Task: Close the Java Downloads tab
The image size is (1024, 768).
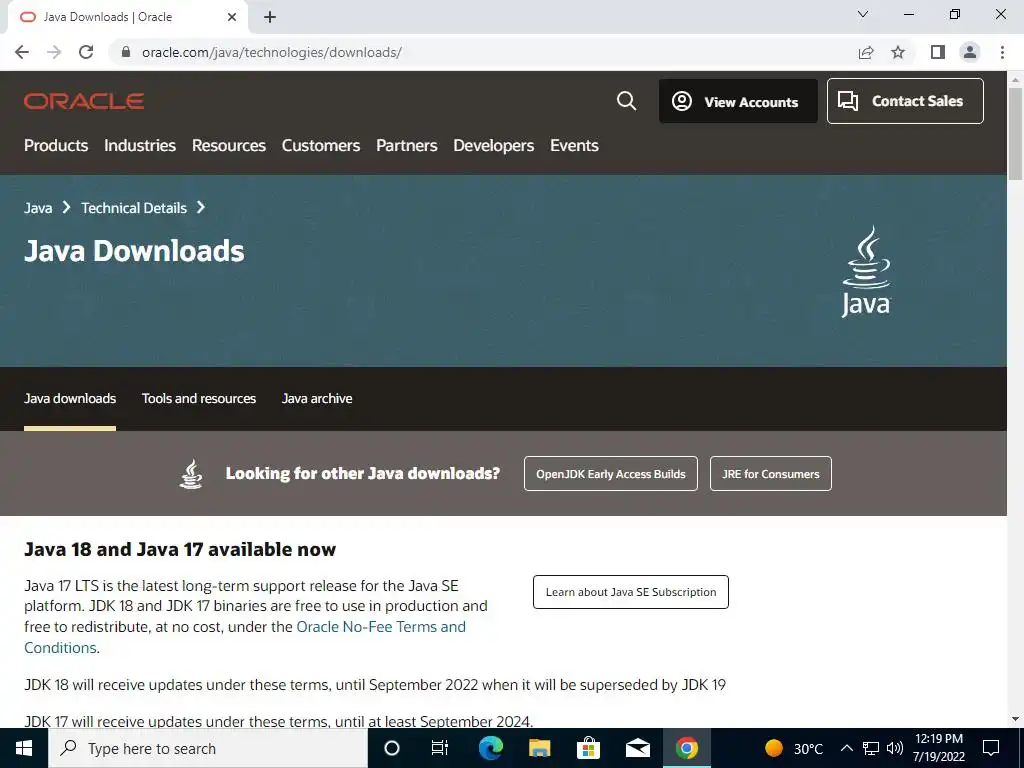Action: (232, 17)
